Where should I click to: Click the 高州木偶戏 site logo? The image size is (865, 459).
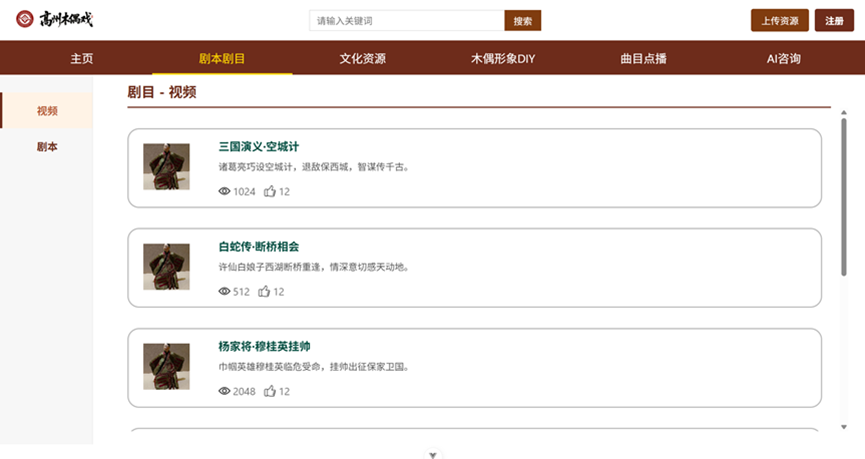(54, 20)
